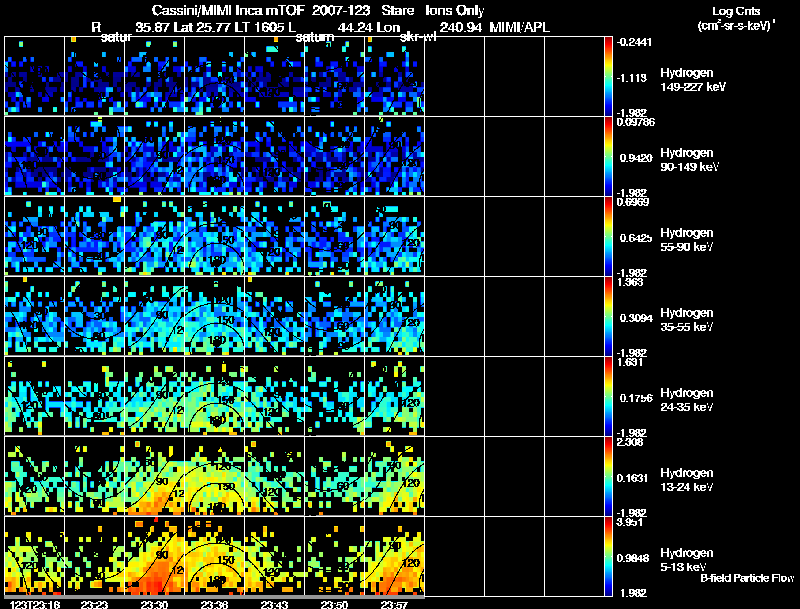Image resolution: width=800 pixels, height=609 pixels.
Task: Select the 23:43 time label
Action: click(x=274, y=604)
